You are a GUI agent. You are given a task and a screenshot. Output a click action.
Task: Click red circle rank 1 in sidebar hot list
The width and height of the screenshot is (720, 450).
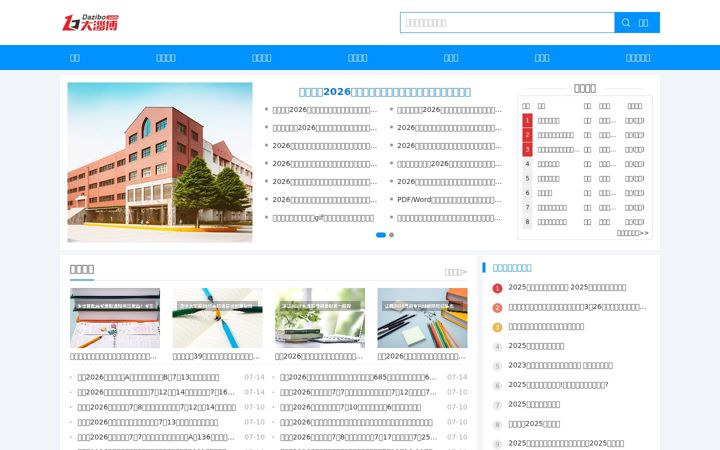tap(497, 288)
